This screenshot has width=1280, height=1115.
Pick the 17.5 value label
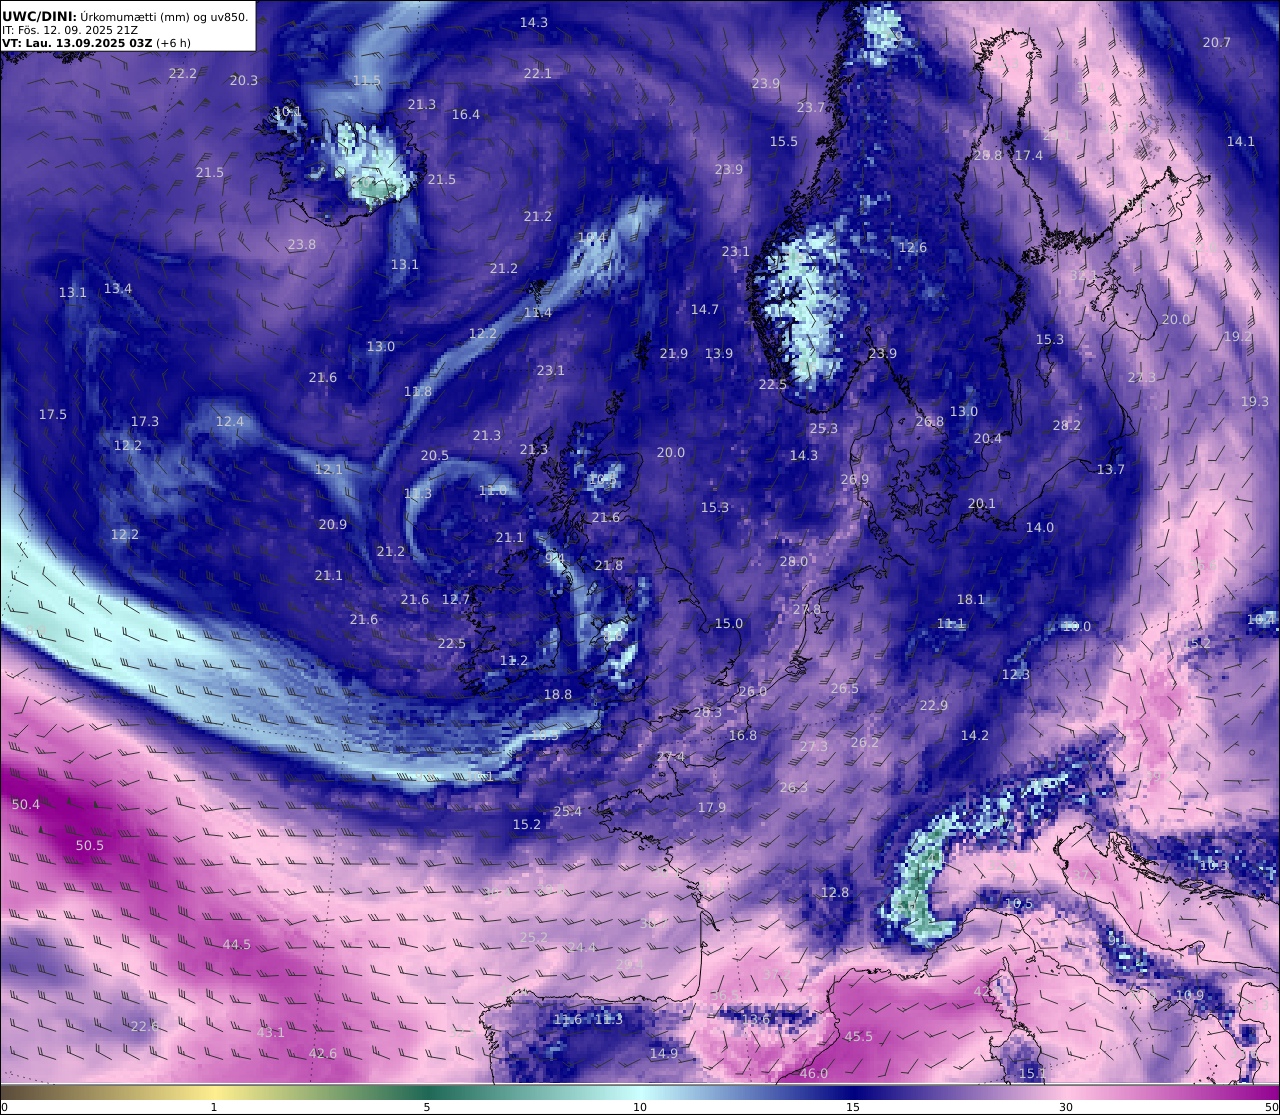tap(52, 414)
